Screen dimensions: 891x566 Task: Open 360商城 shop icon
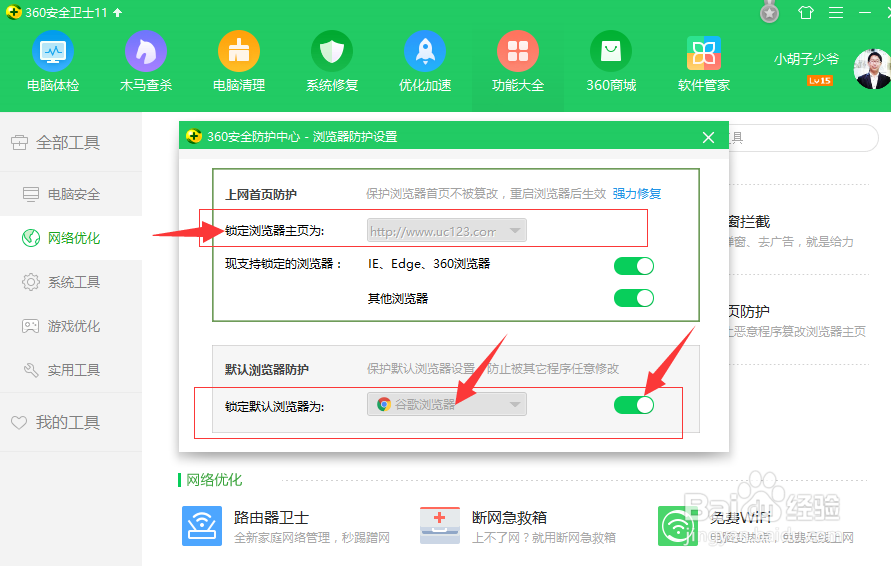(x=611, y=52)
